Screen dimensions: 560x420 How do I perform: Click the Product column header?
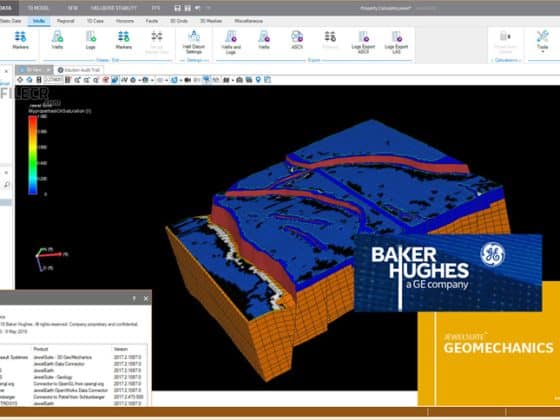click(40, 349)
